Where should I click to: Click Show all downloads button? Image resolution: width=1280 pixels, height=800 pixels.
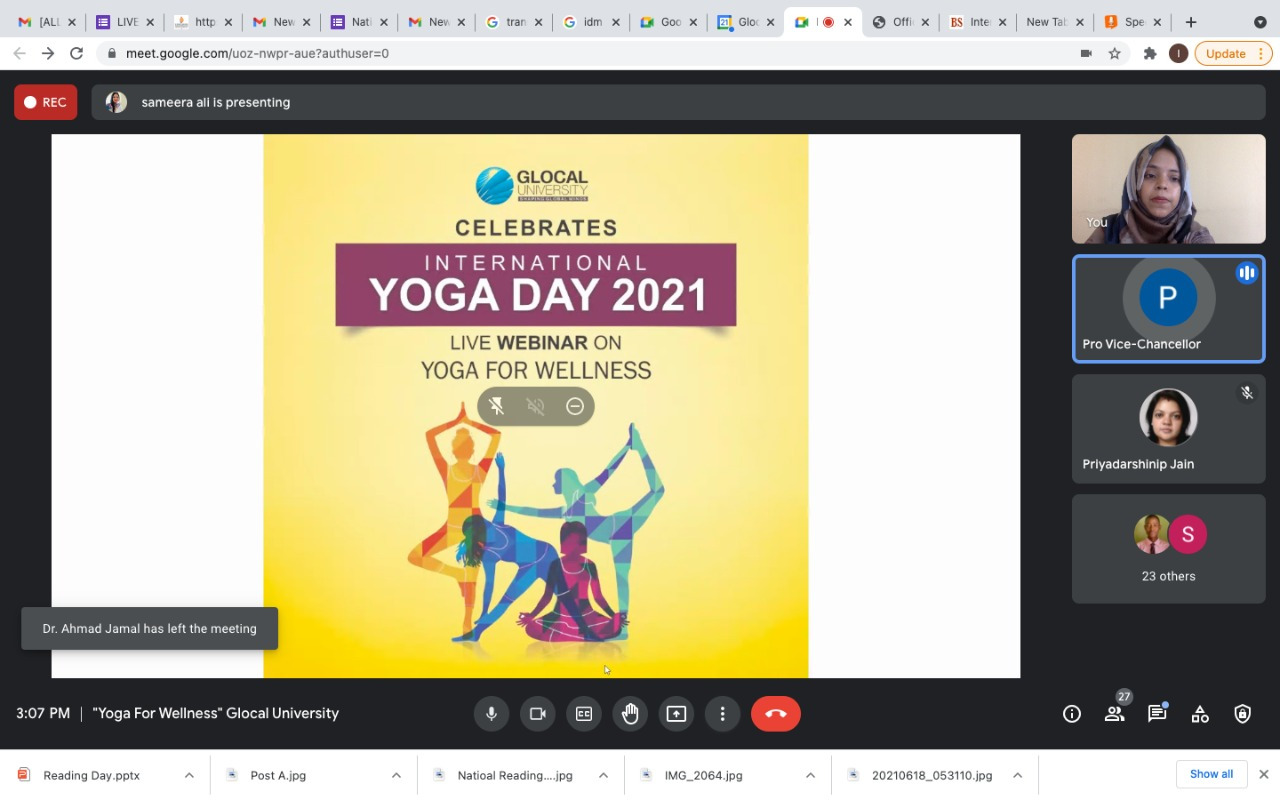[1211, 774]
